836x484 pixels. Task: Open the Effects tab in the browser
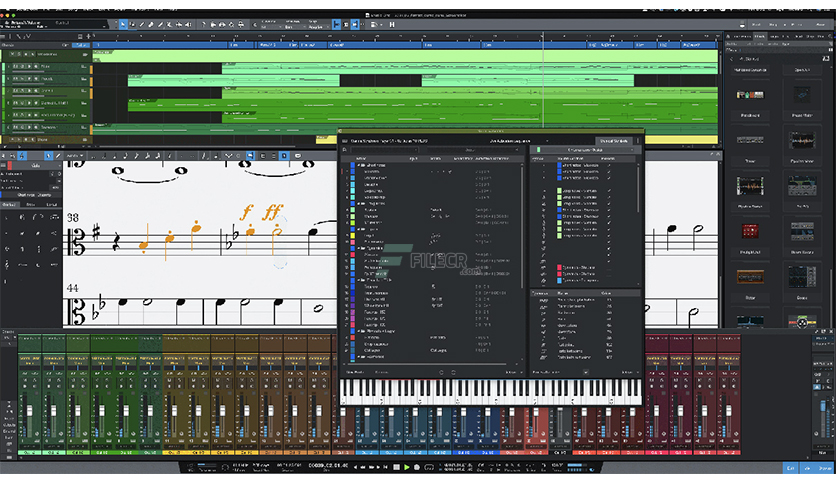tap(760, 36)
